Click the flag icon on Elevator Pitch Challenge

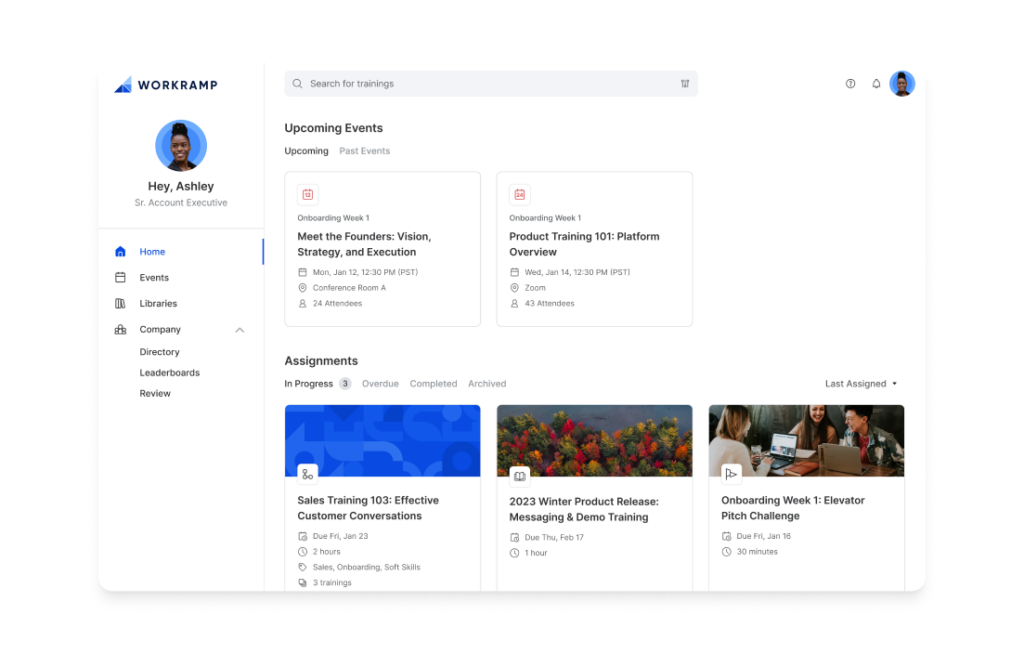tap(731, 474)
